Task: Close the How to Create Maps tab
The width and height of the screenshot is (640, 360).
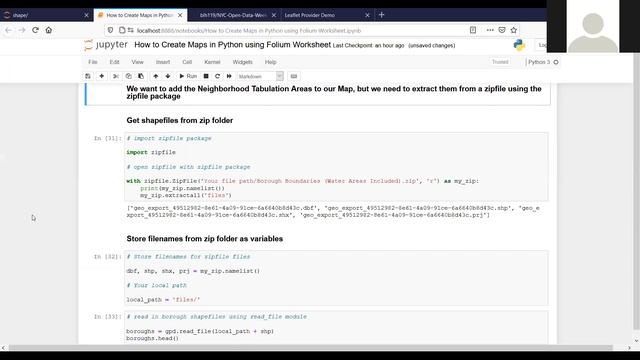Action: click(x=180, y=15)
